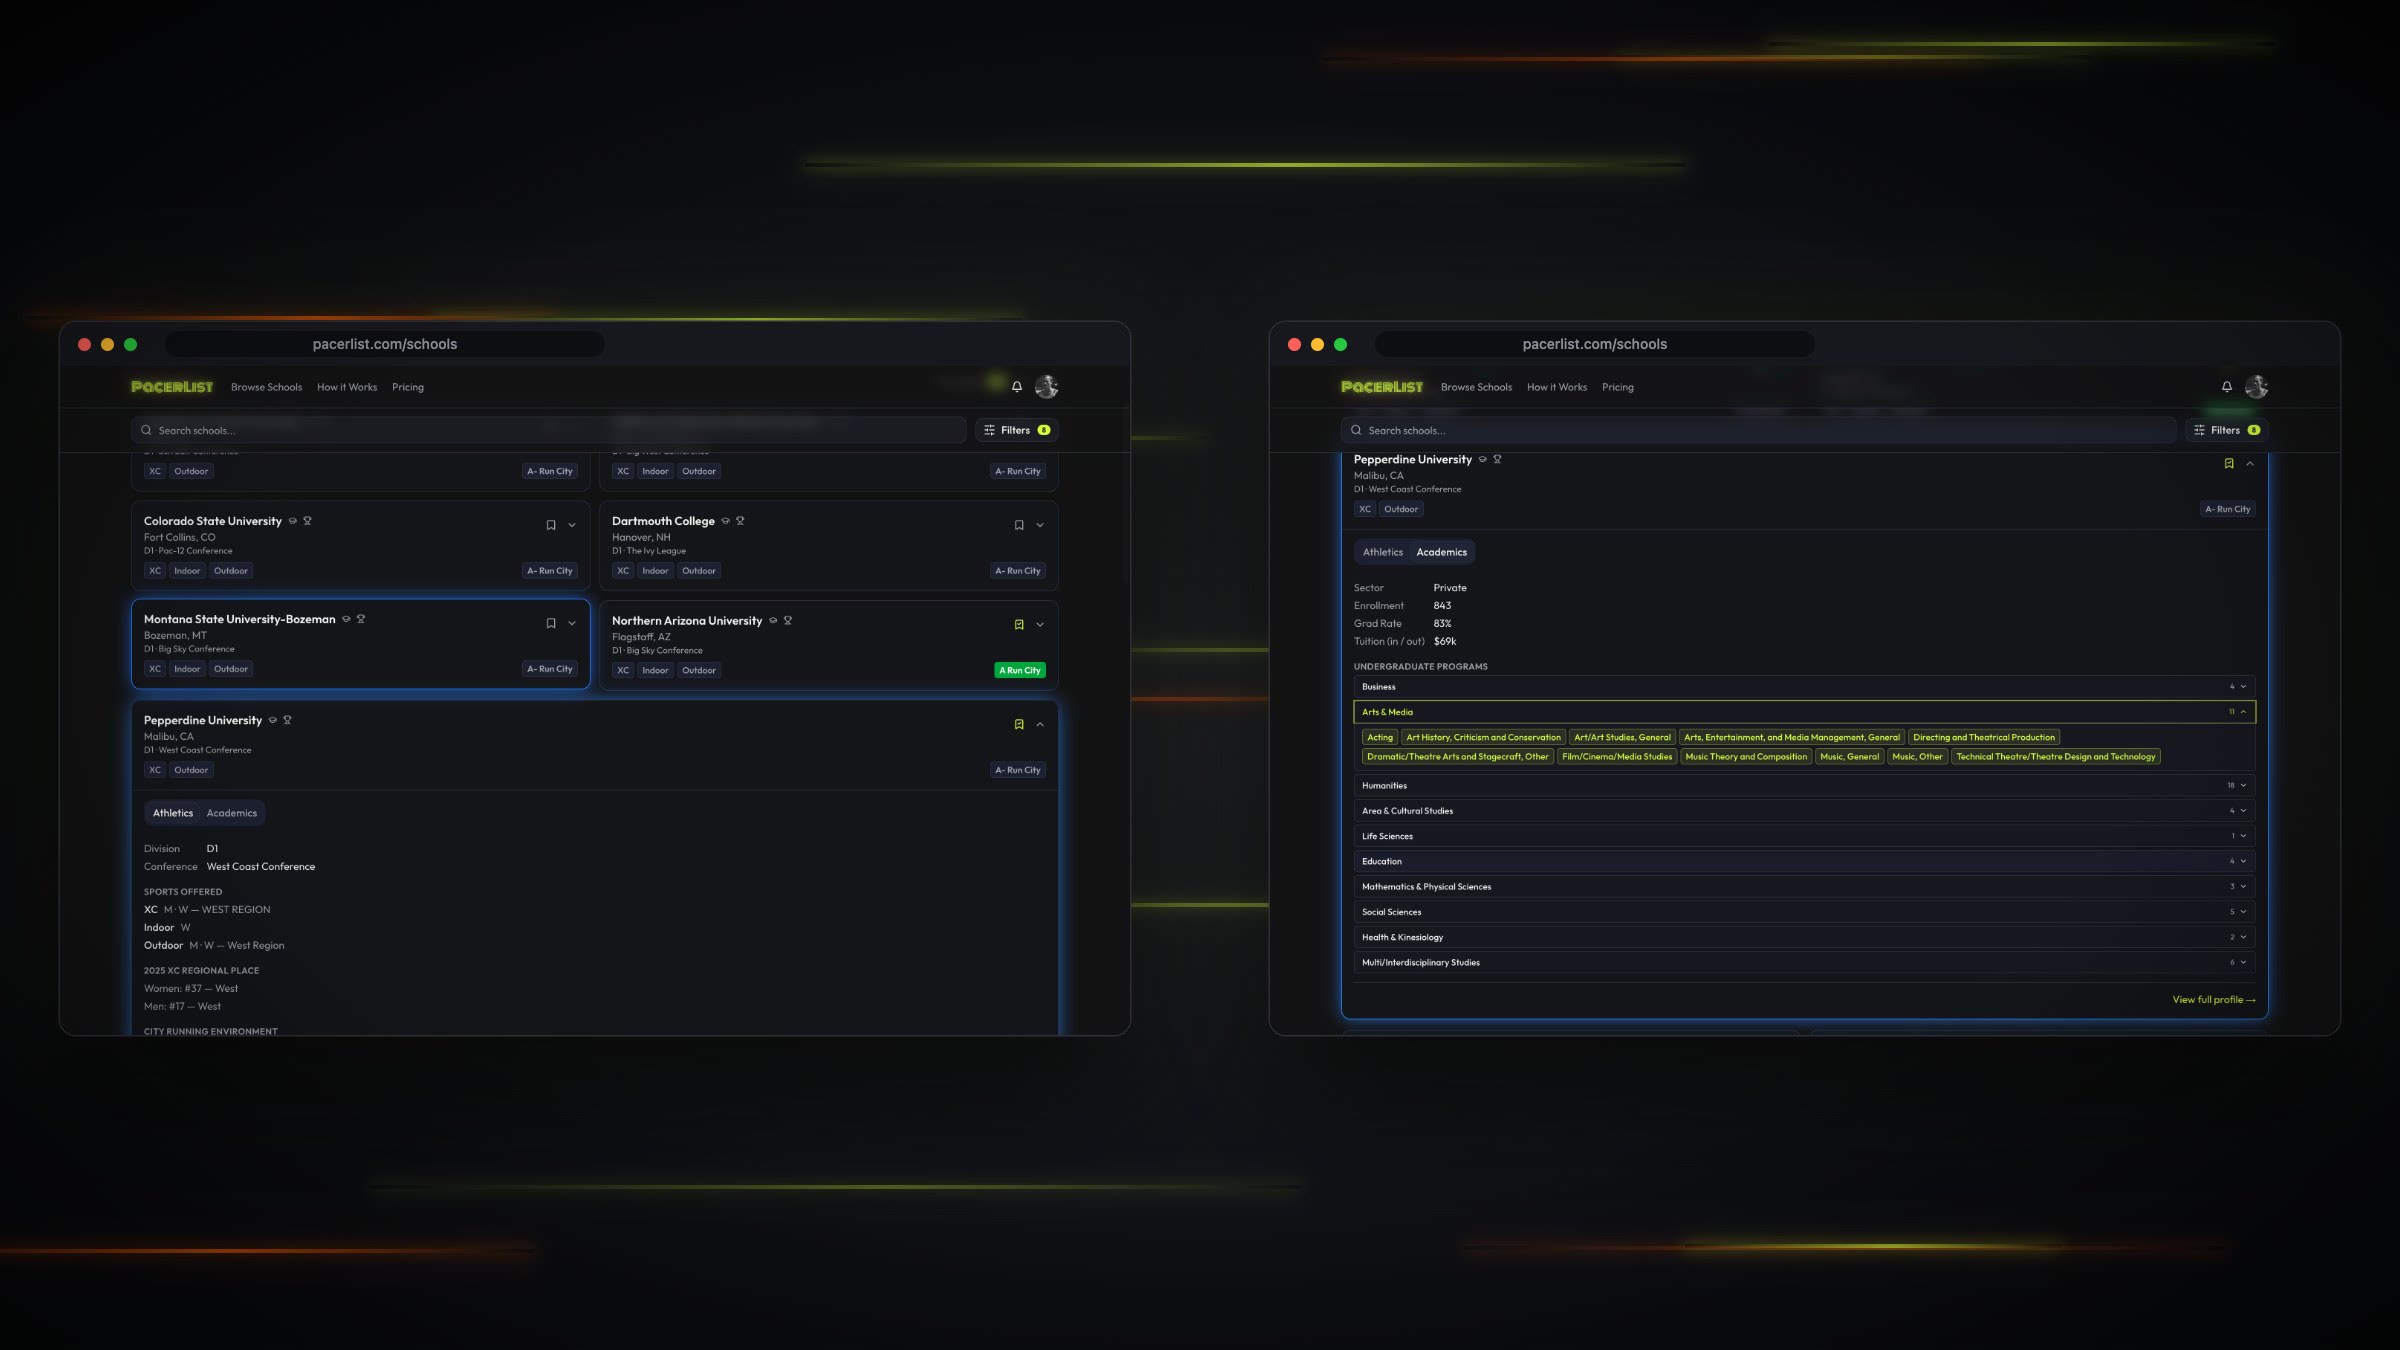Follow the View full profile link
This screenshot has height=1350, width=2400.
click(2214, 1000)
